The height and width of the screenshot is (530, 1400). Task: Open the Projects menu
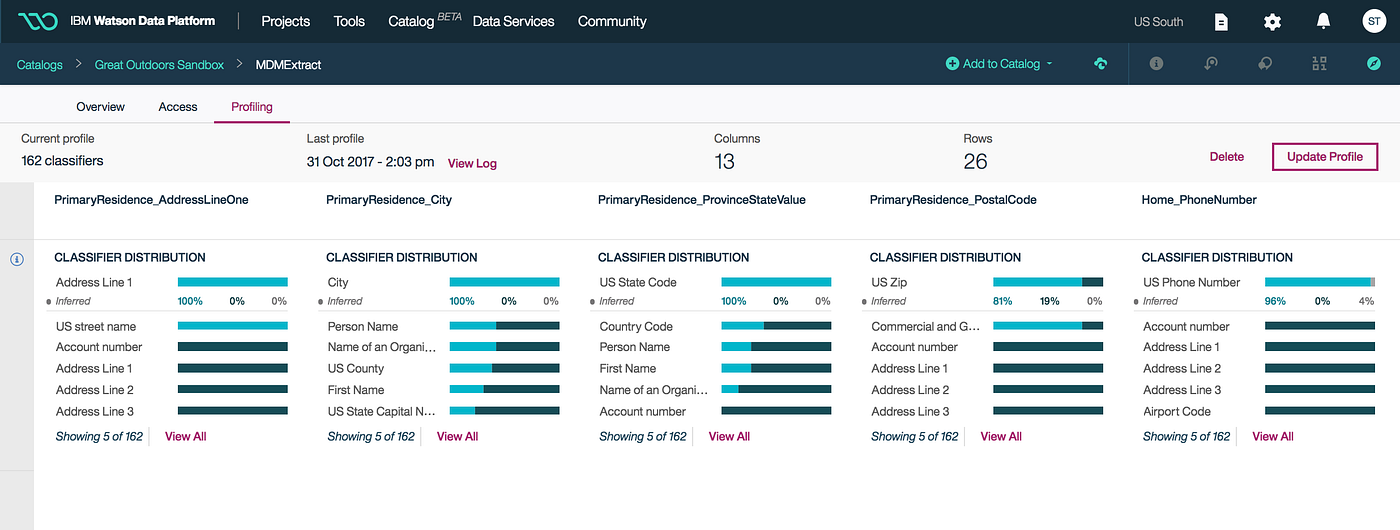pyautogui.click(x=286, y=21)
